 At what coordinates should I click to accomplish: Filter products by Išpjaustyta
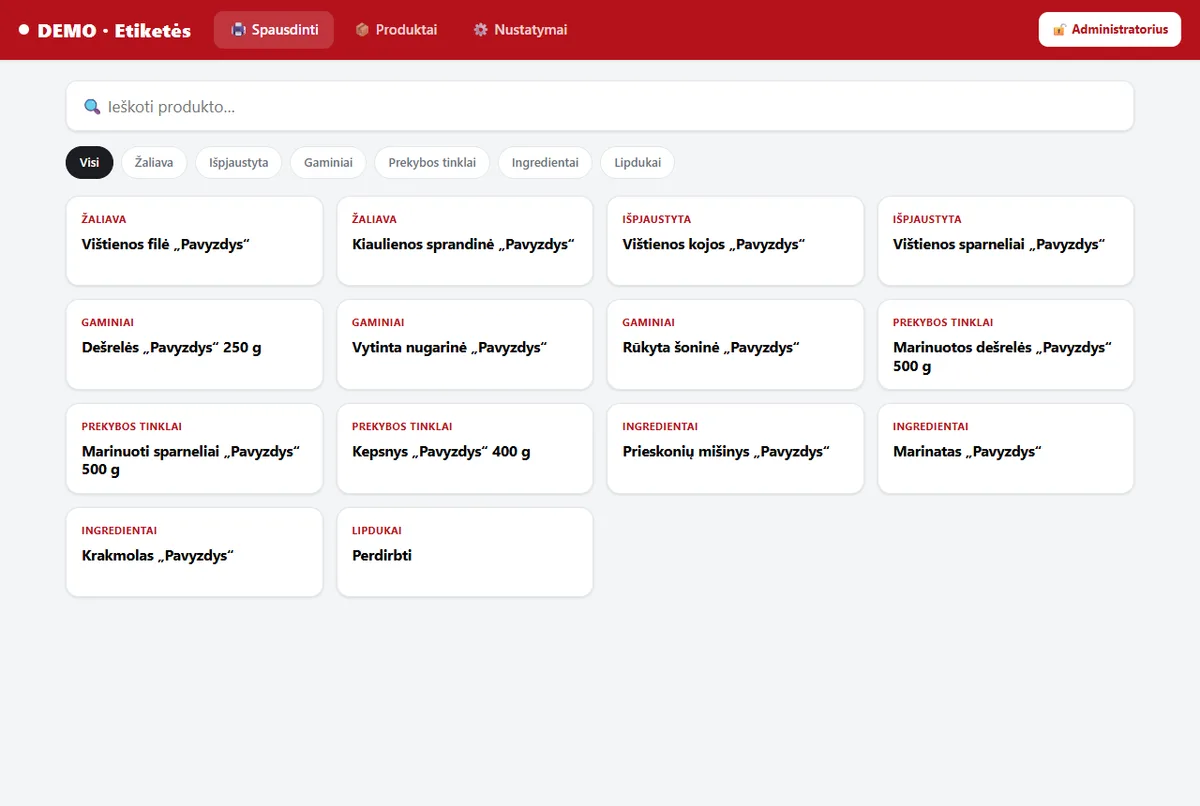point(239,162)
